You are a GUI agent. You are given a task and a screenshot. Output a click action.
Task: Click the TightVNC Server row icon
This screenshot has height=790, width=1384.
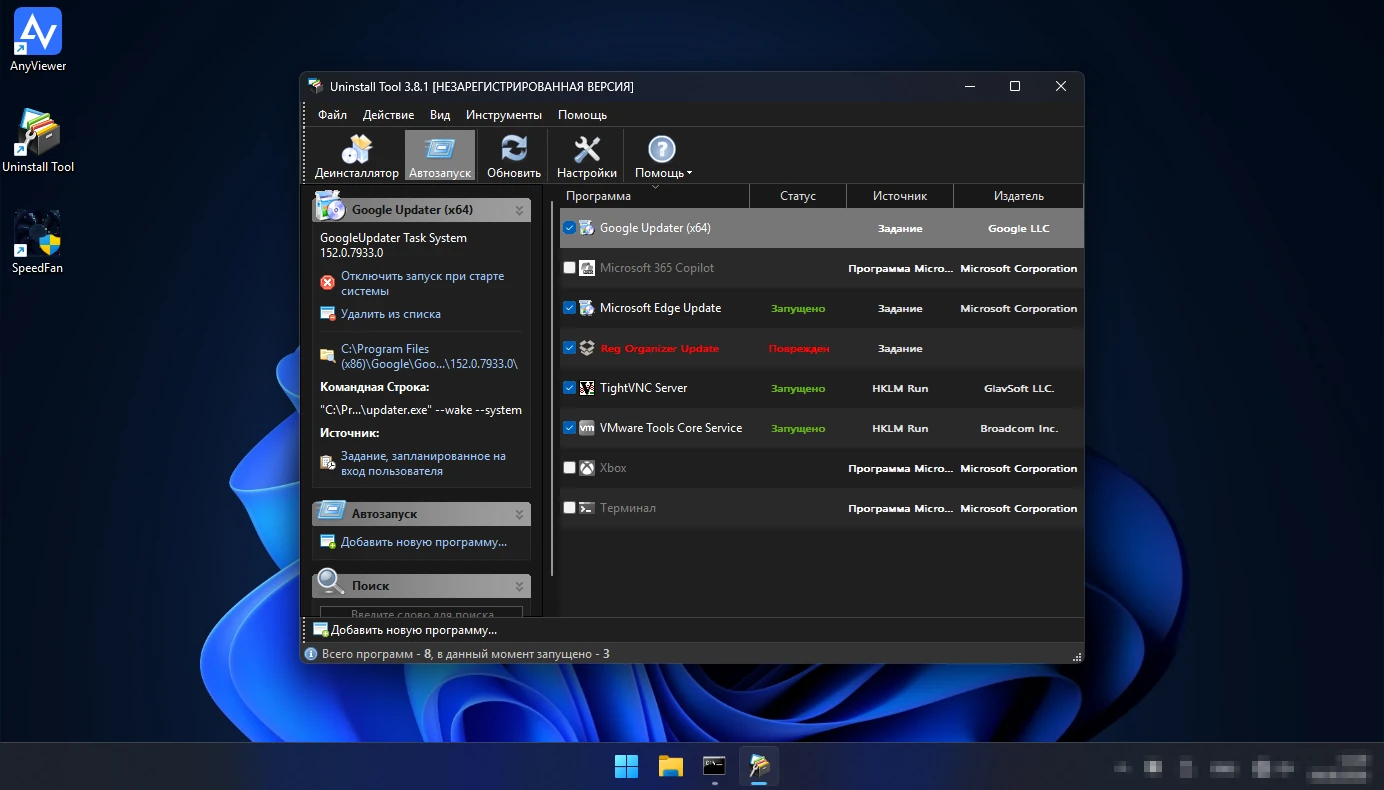click(x=587, y=388)
